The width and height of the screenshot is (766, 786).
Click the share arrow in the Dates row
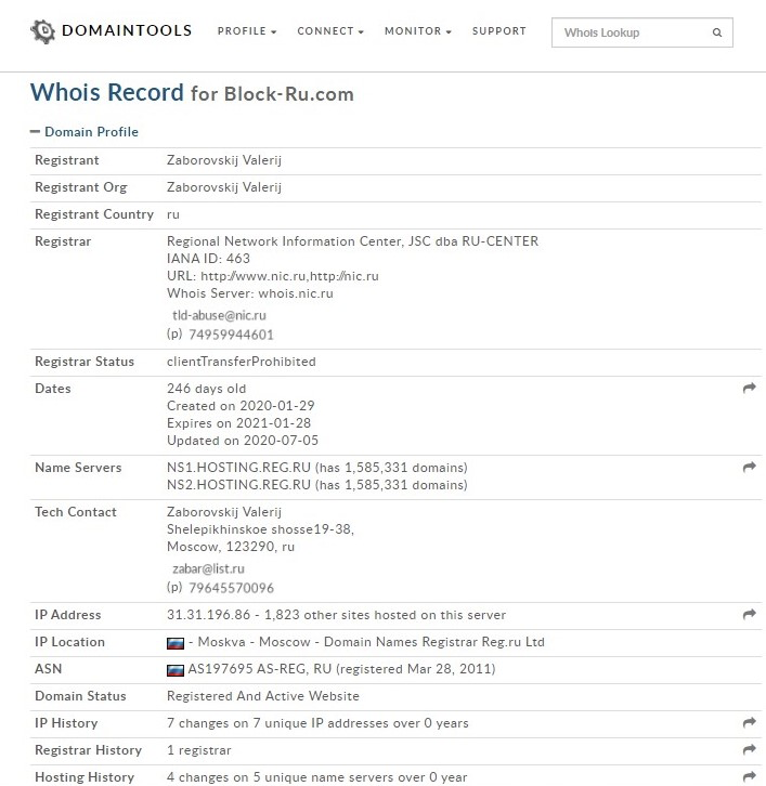click(749, 388)
